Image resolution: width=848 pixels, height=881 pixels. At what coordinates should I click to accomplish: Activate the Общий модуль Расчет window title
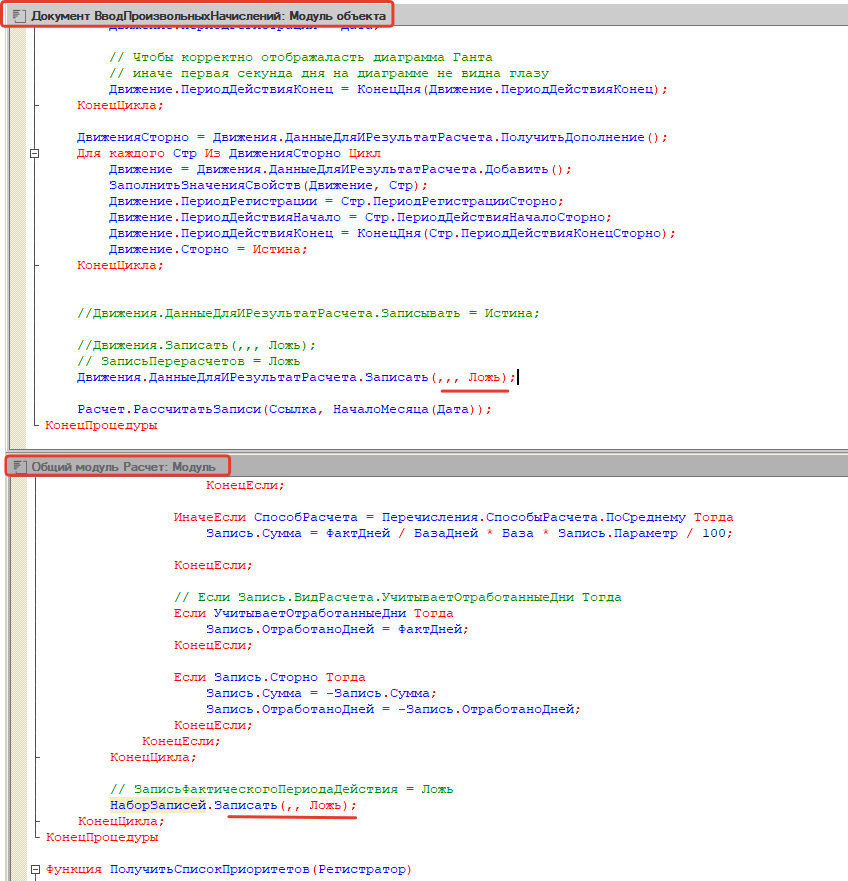coord(123,466)
